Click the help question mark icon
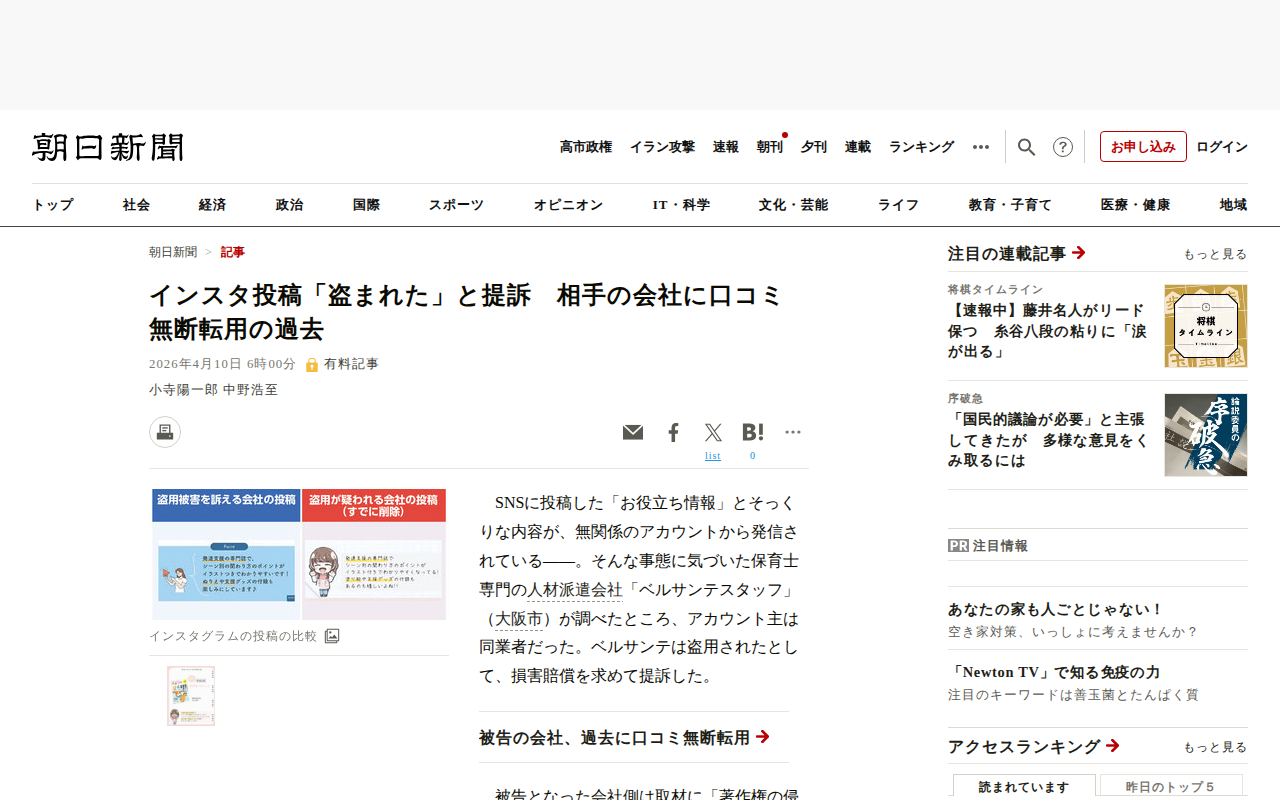Image resolution: width=1280 pixels, height=800 pixels. click(x=1063, y=147)
